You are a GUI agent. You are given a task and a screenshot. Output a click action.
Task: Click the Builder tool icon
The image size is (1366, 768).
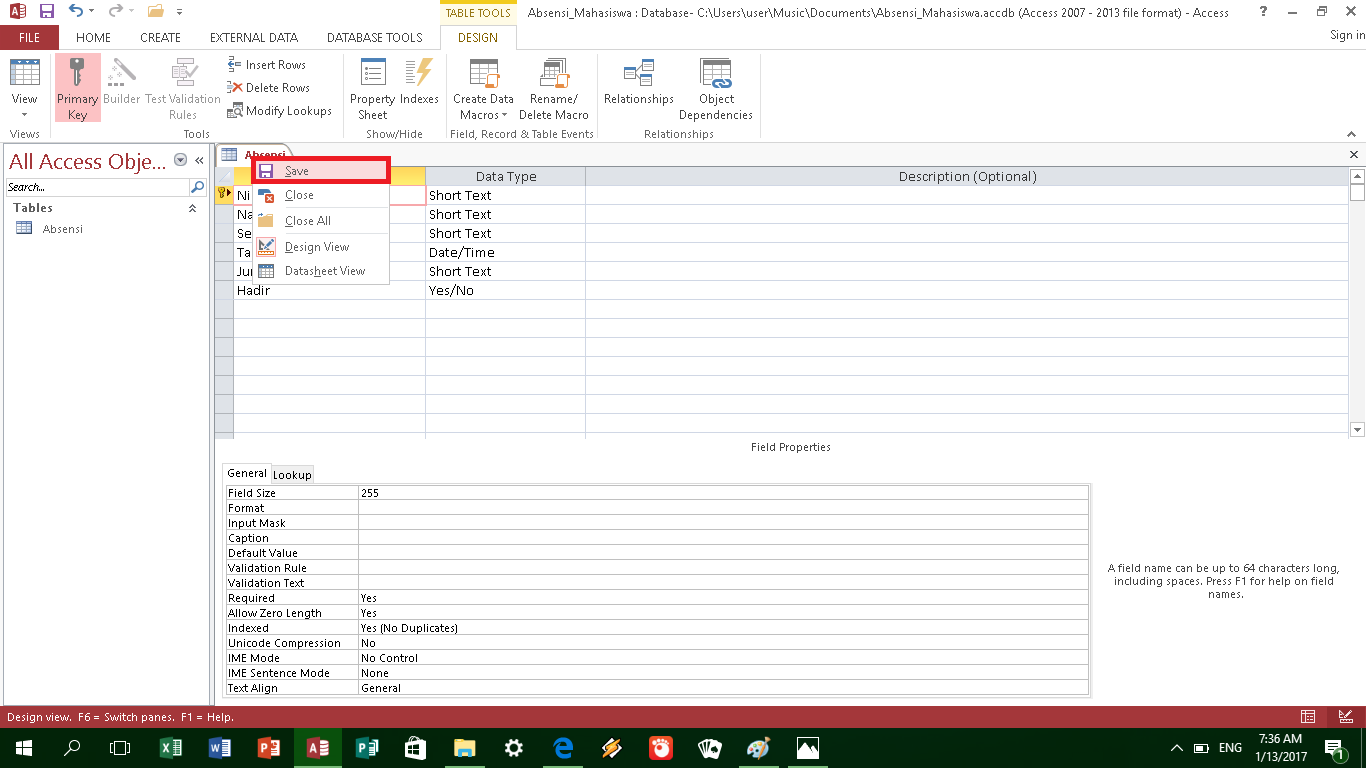[122, 82]
